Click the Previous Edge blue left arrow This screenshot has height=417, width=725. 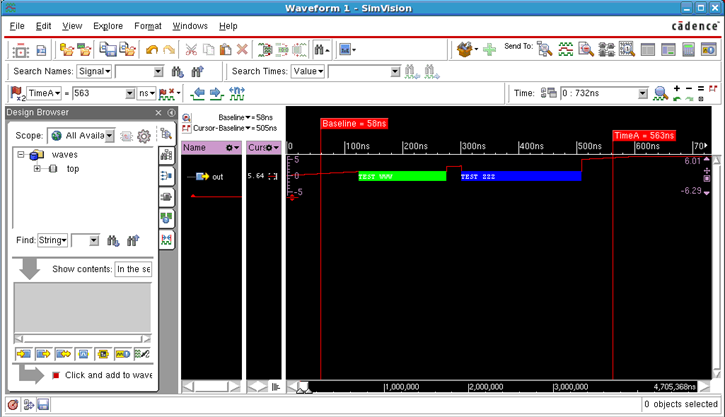[x=198, y=93]
